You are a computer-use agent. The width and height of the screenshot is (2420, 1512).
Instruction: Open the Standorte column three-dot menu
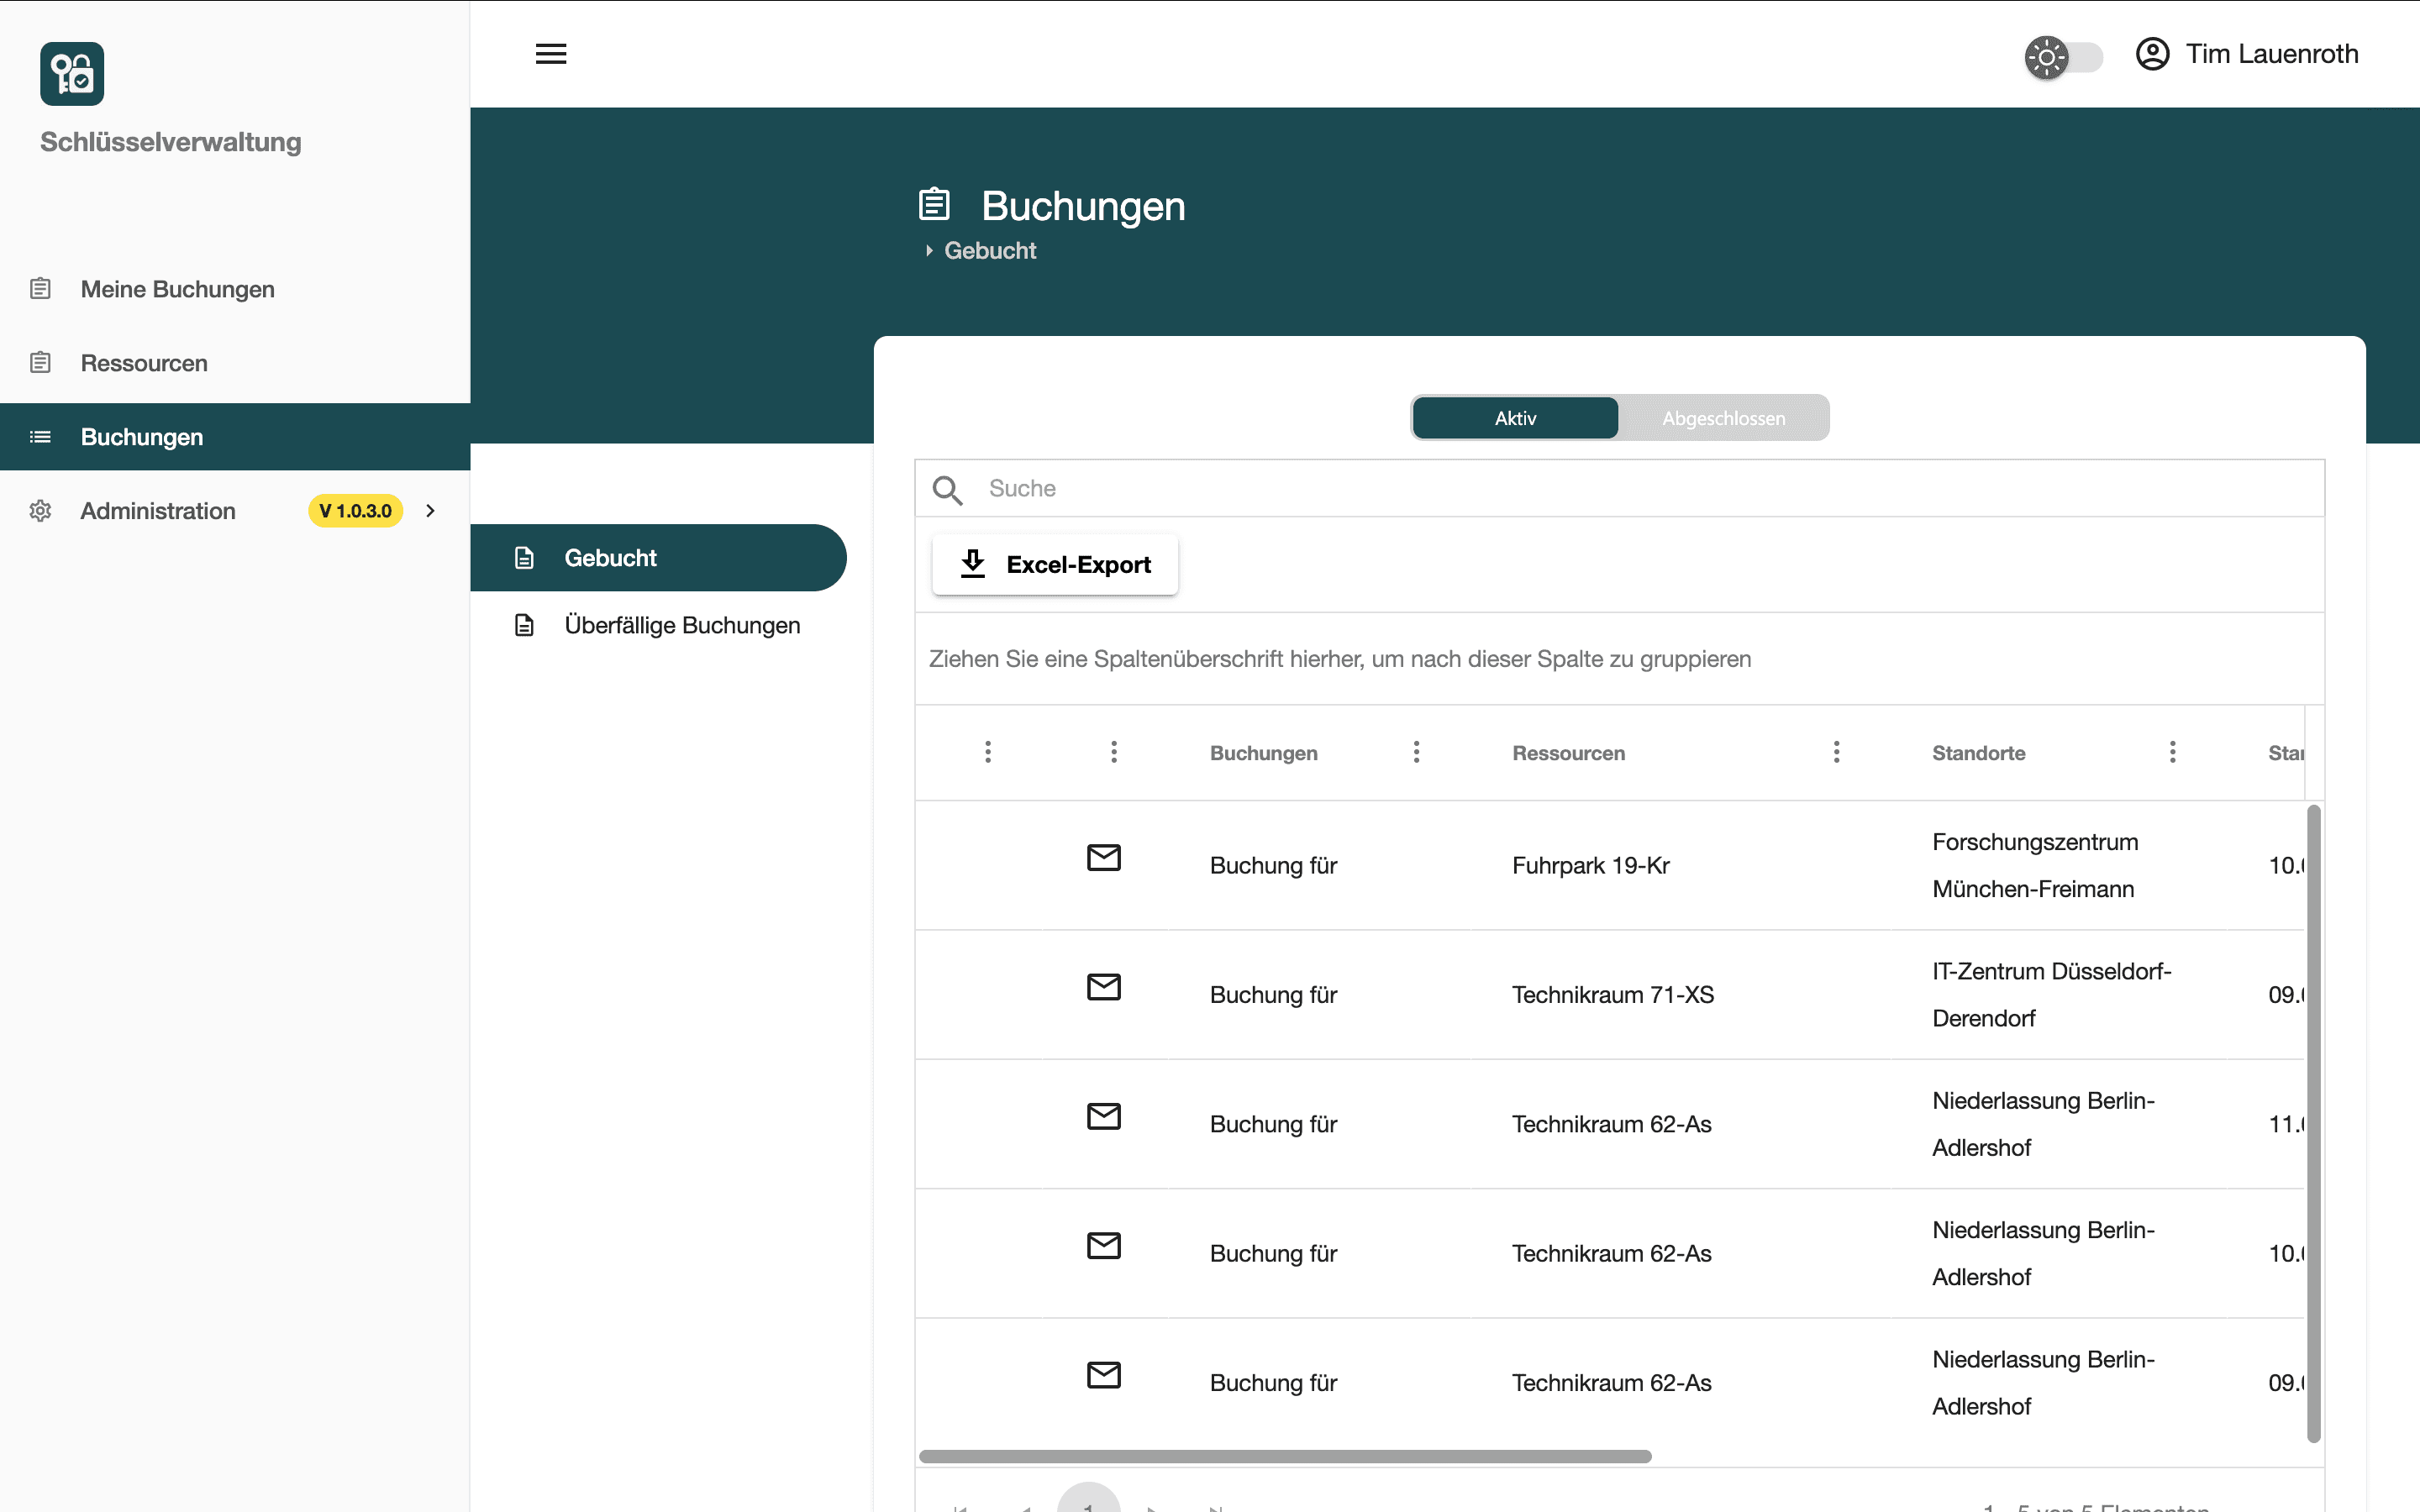tap(2172, 752)
